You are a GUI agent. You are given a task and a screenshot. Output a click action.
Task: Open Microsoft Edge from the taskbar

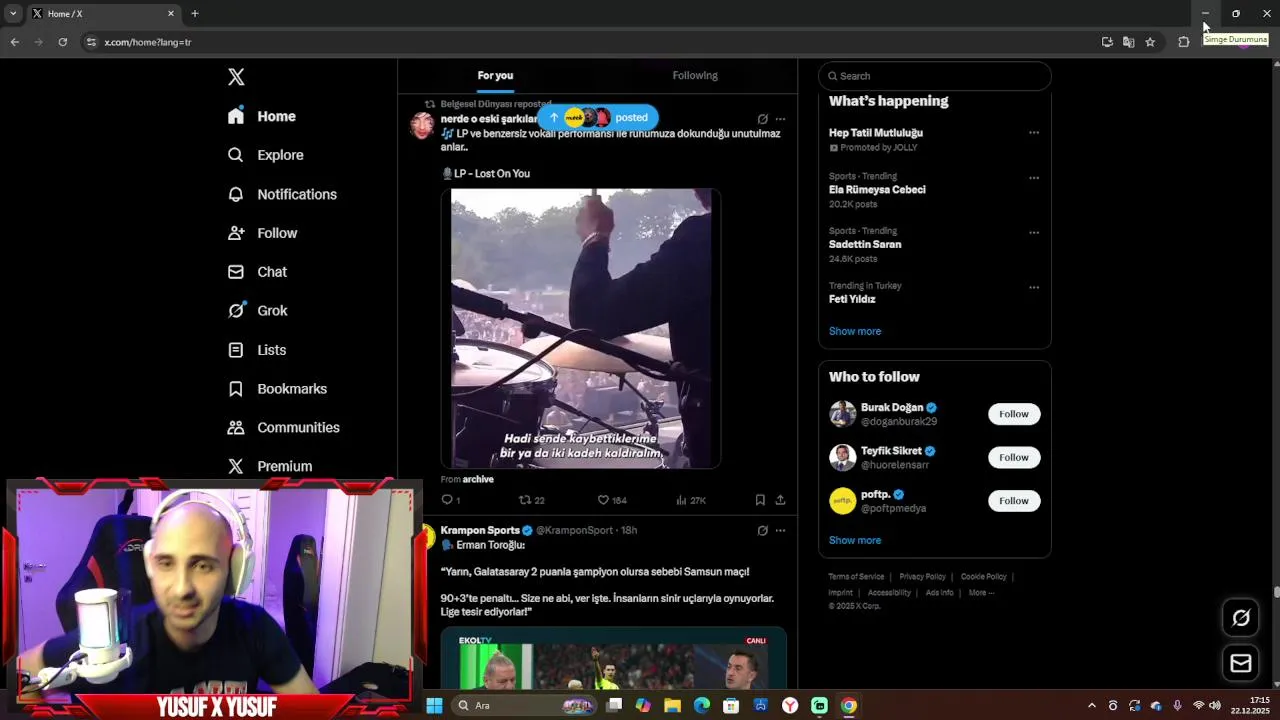pos(702,706)
